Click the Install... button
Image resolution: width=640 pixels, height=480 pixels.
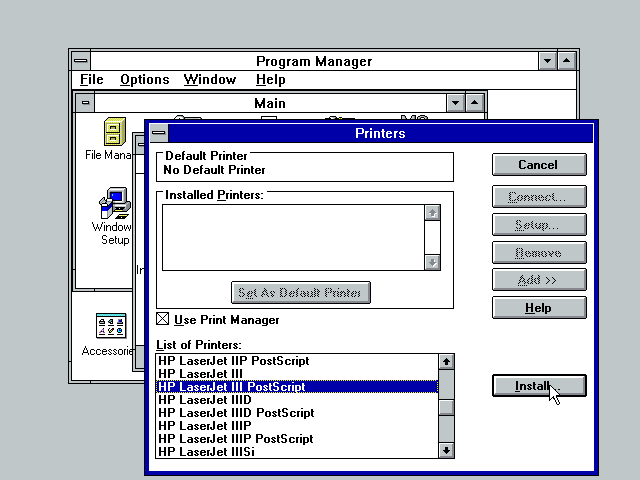tap(539, 385)
